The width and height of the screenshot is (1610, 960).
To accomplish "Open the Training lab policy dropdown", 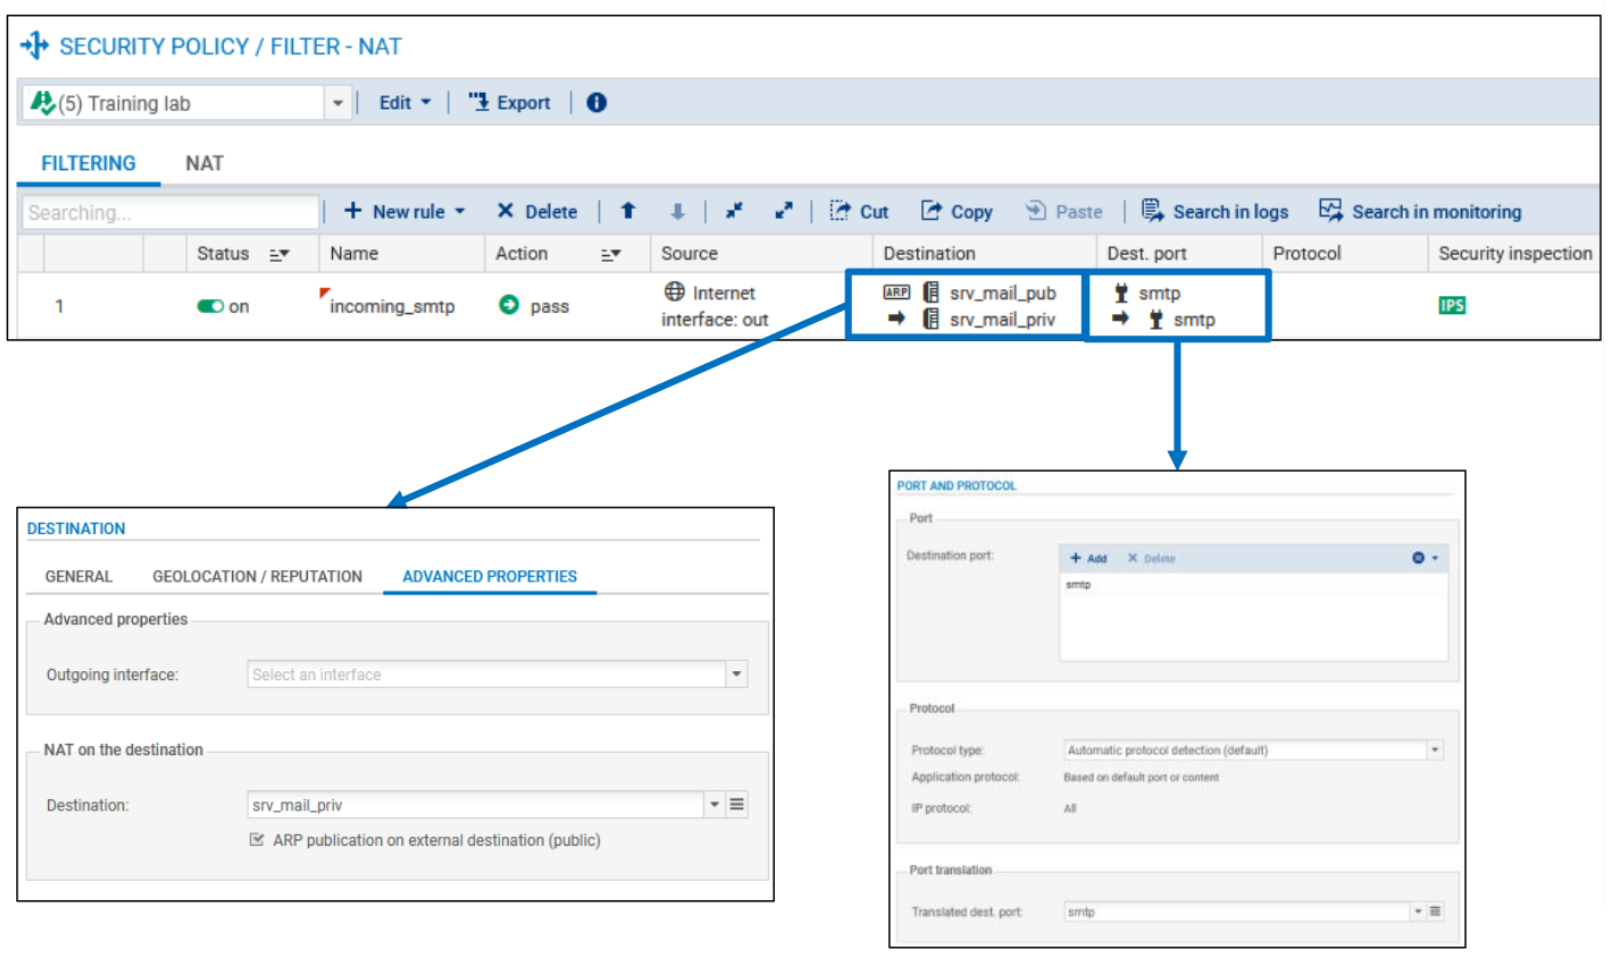I will click(x=337, y=103).
